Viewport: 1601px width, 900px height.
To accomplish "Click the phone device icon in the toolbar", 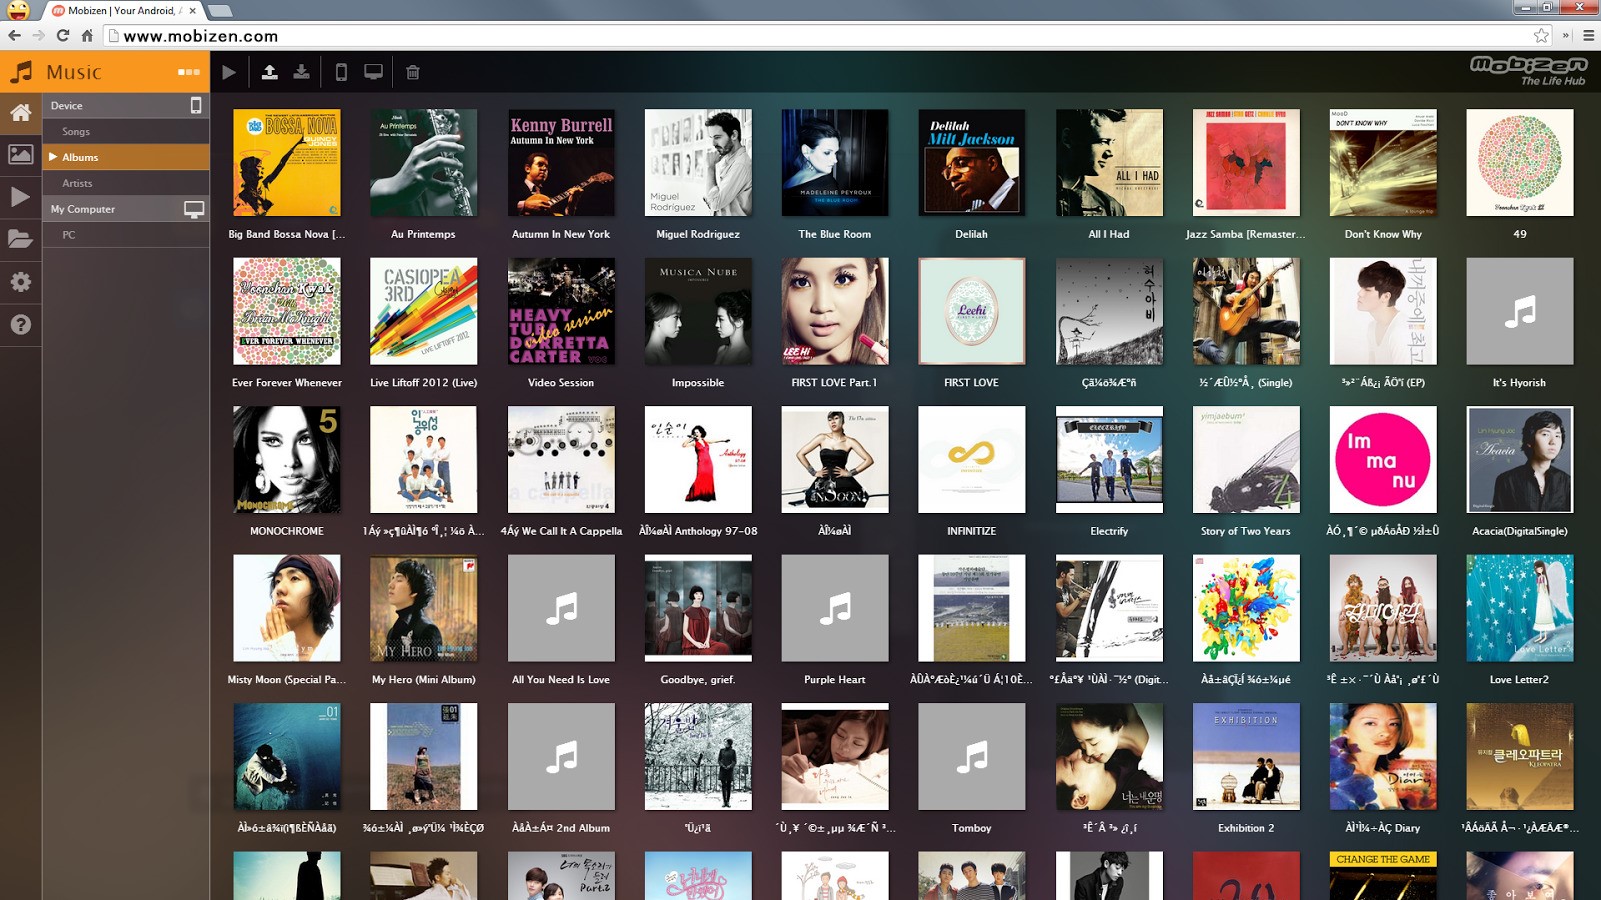I will click(x=341, y=72).
